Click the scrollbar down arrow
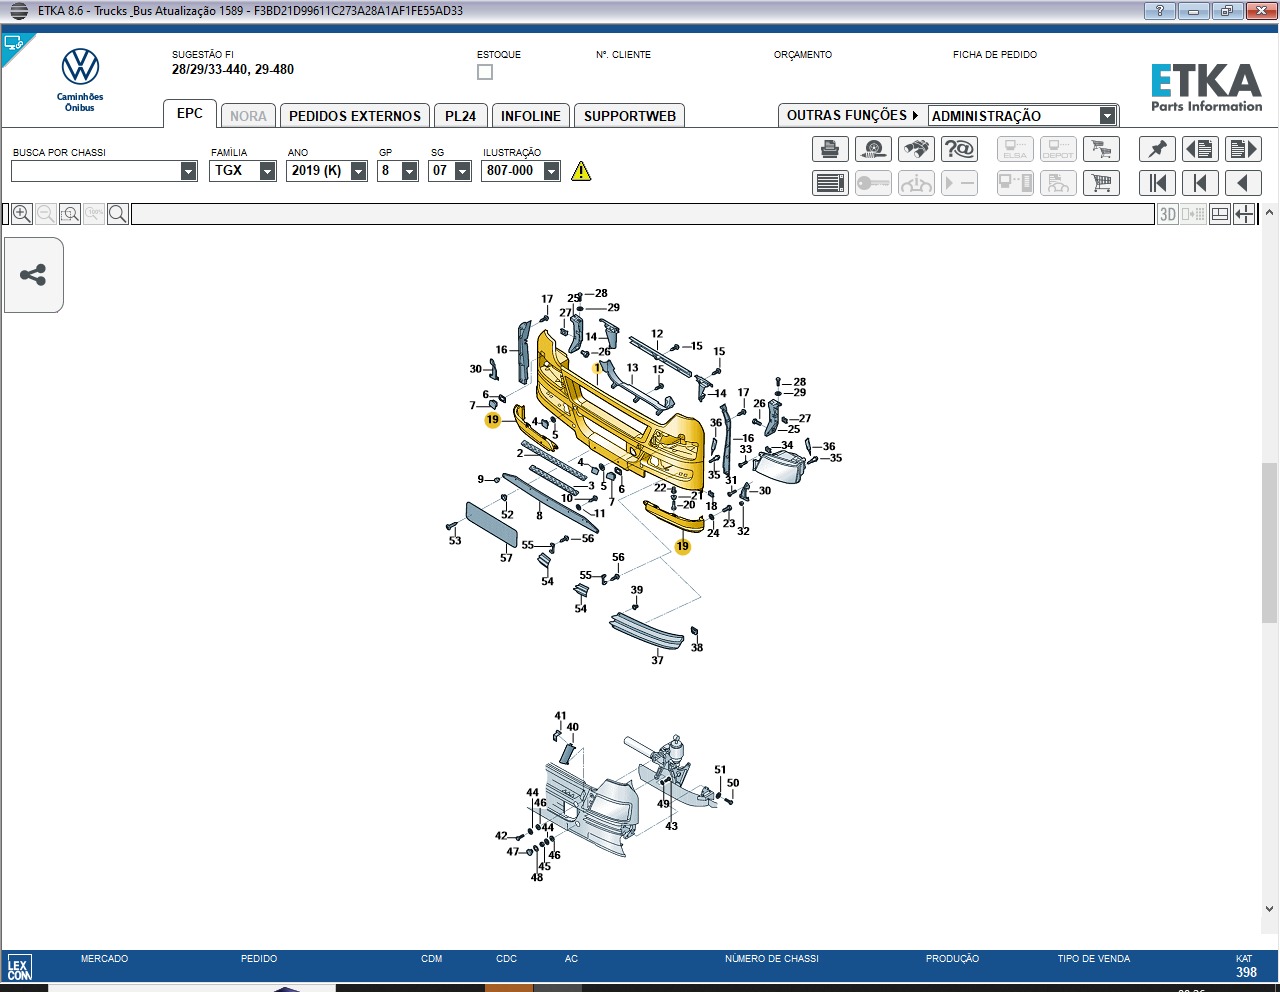 [1269, 909]
